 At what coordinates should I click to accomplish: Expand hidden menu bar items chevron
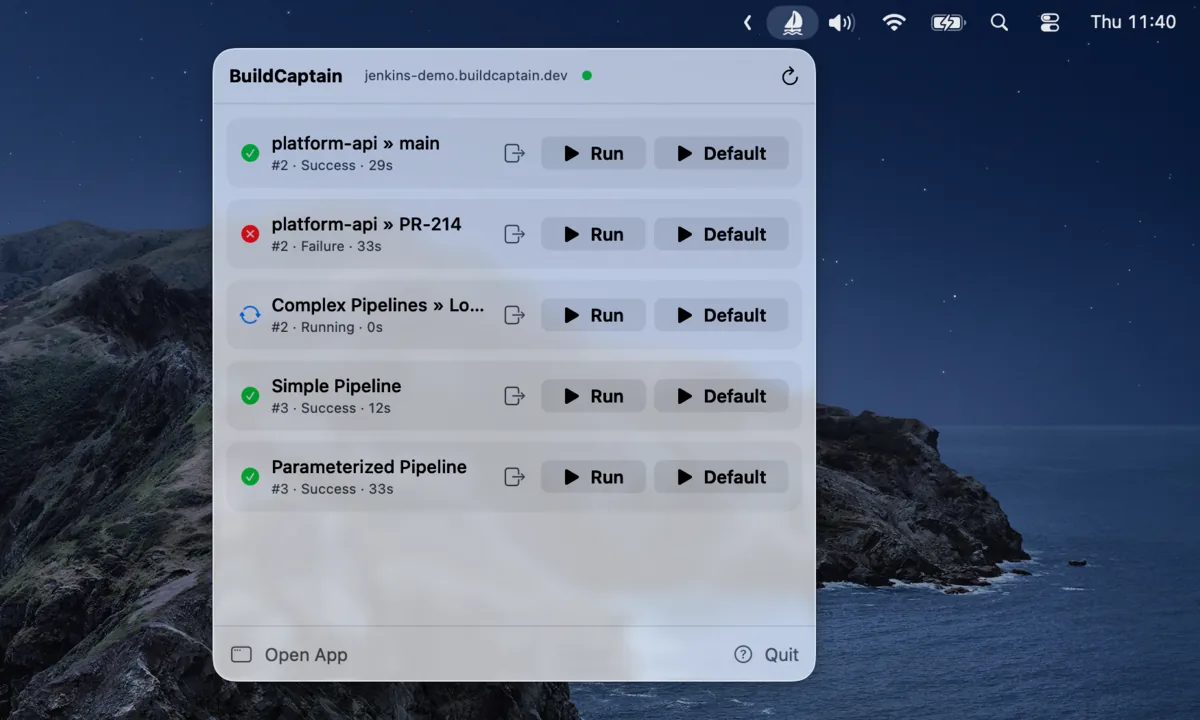747,22
